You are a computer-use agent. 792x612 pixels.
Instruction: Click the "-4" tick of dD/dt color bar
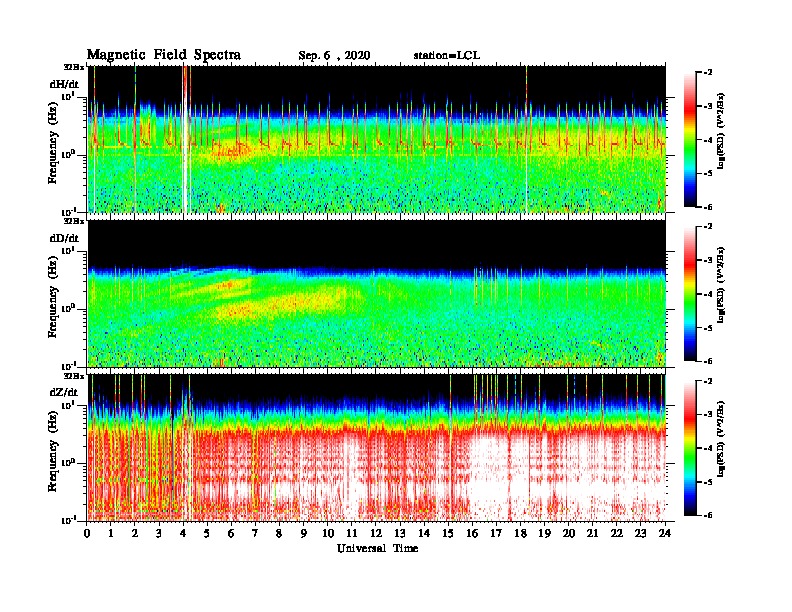coord(708,294)
